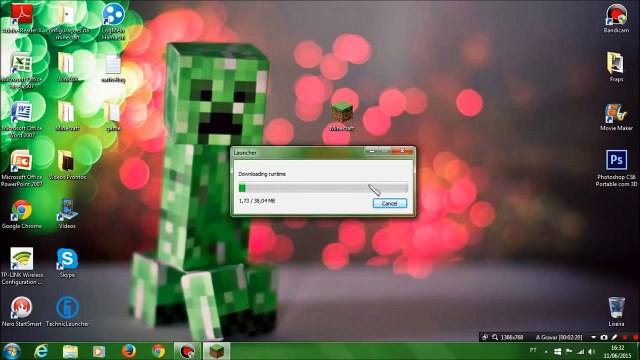Viewport: 640px width, 360px height.
Task: Show hidden tray icons arrow
Action: point(546,351)
